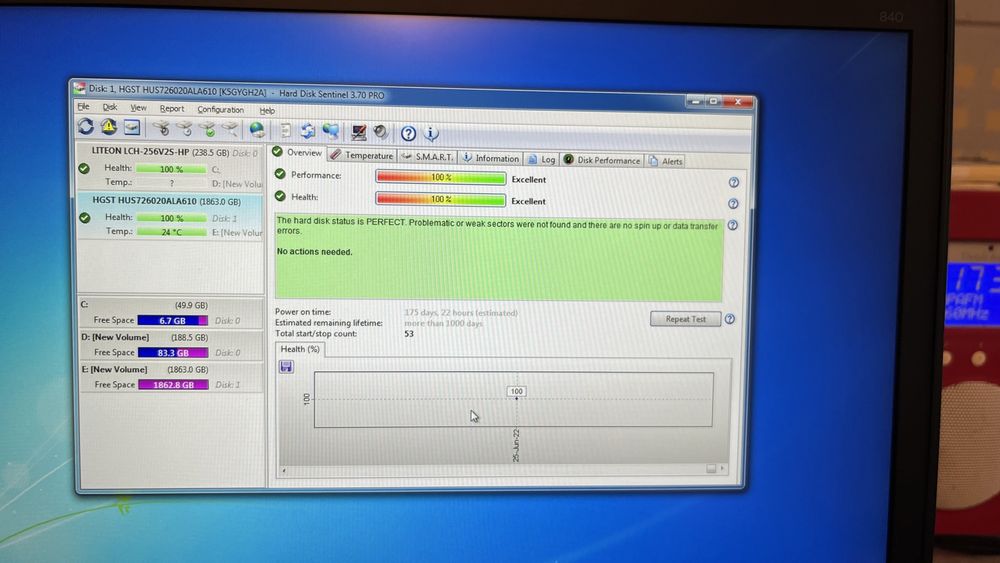Click the first gray disk test icon
Screen dimensions: 1000x563
click(161, 129)
